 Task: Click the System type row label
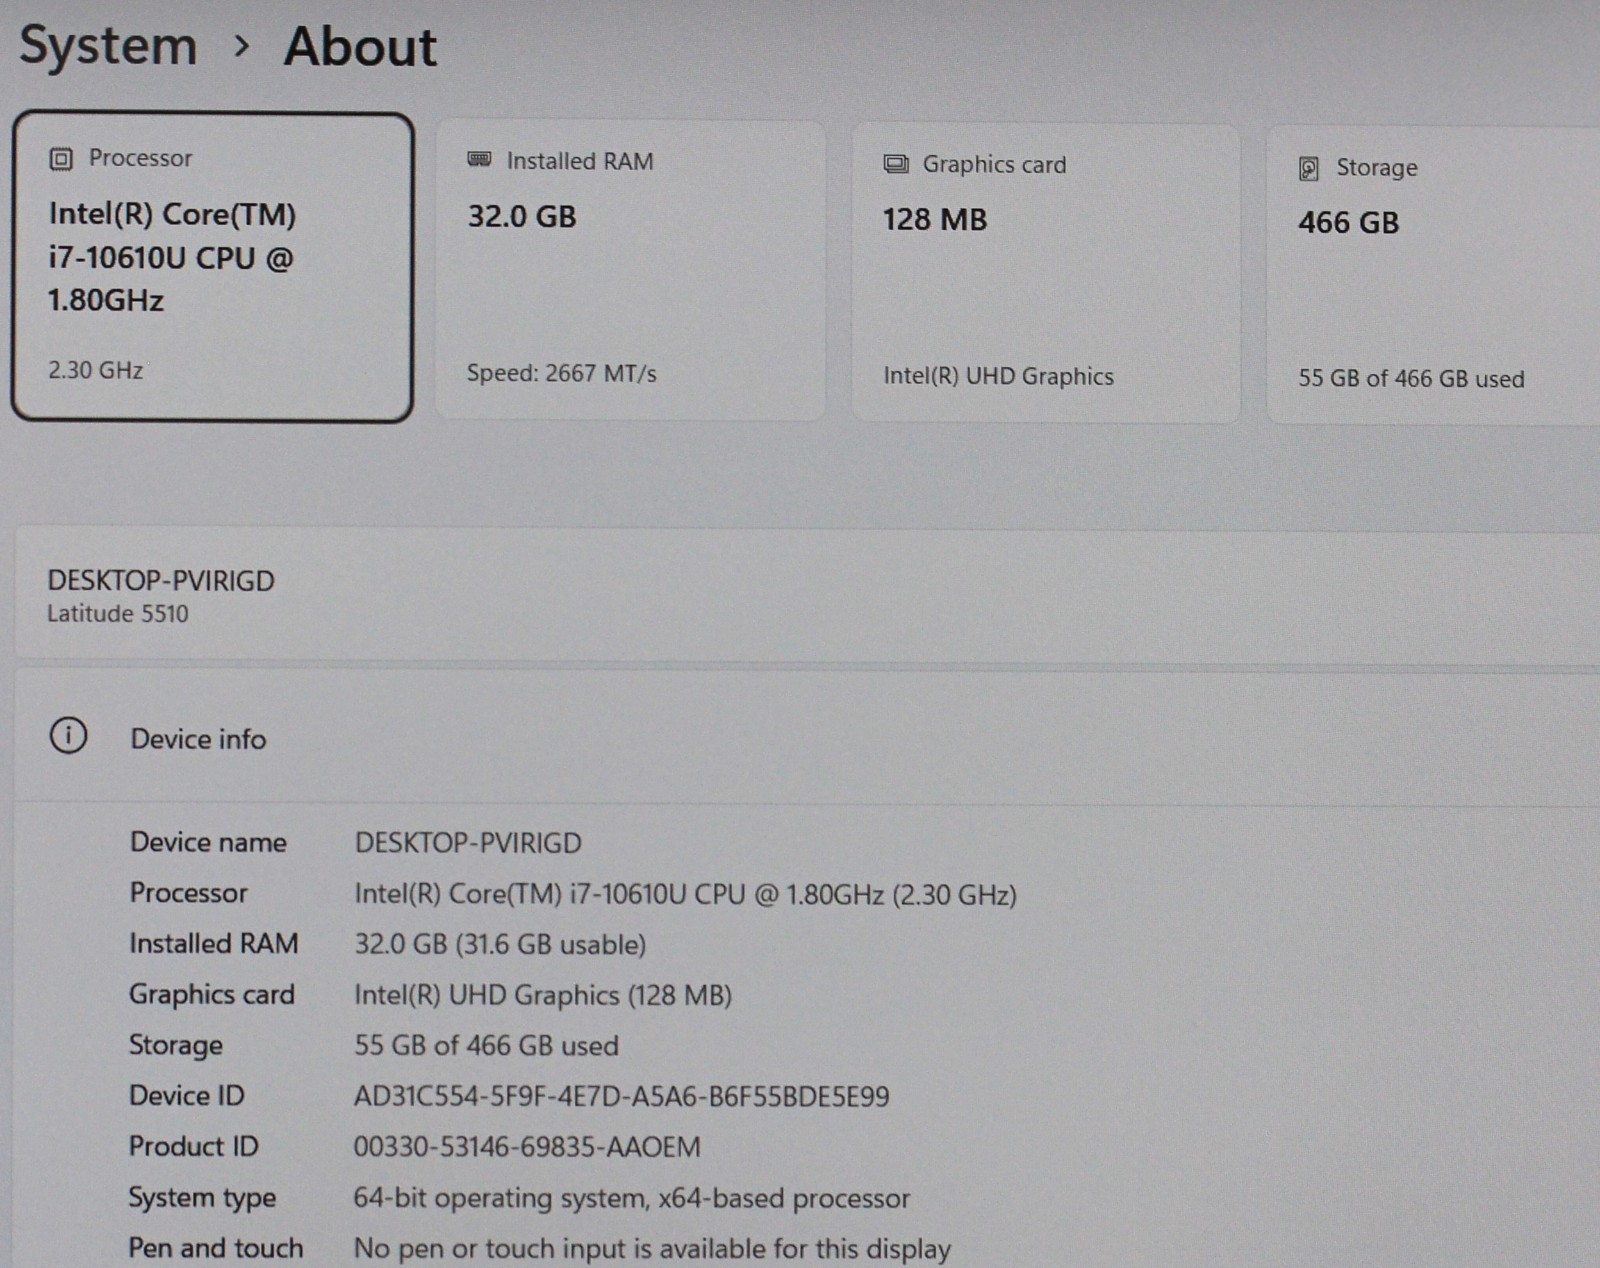[x=202, y=1198]
